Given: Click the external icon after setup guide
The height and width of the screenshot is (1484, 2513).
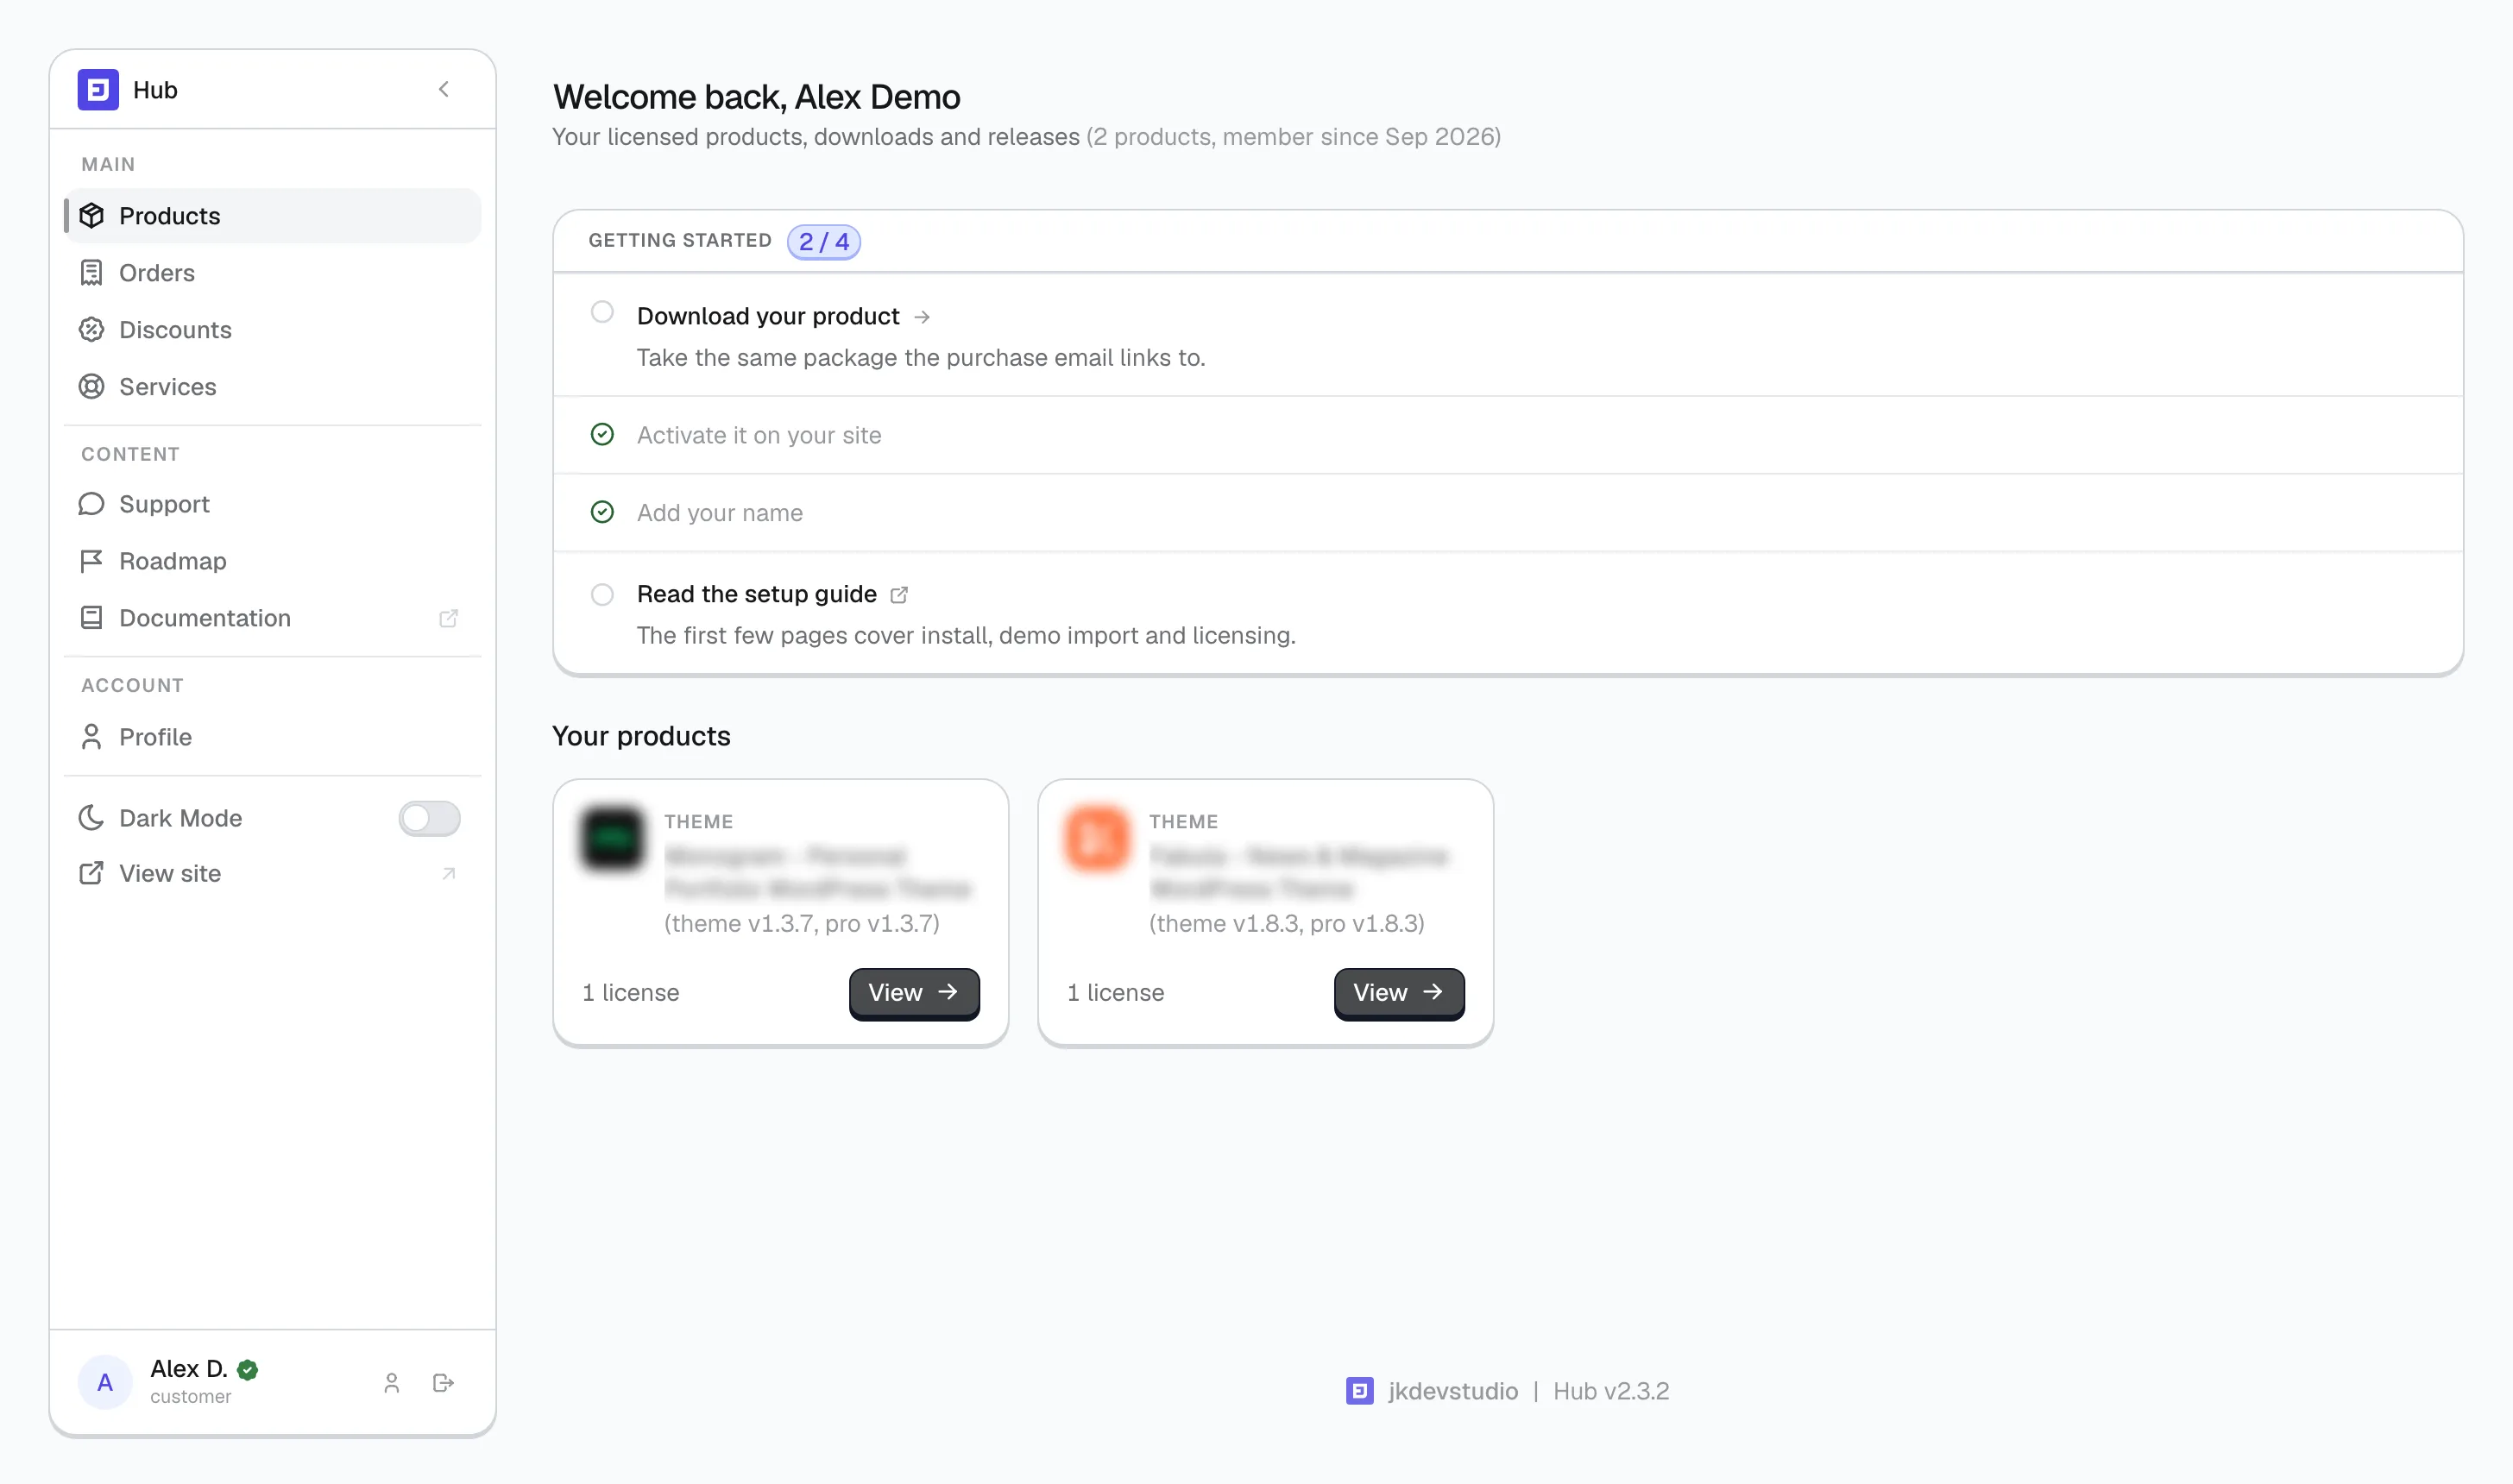Looking at the screenshot, I should pyautogui.click(x=899, y=595).
